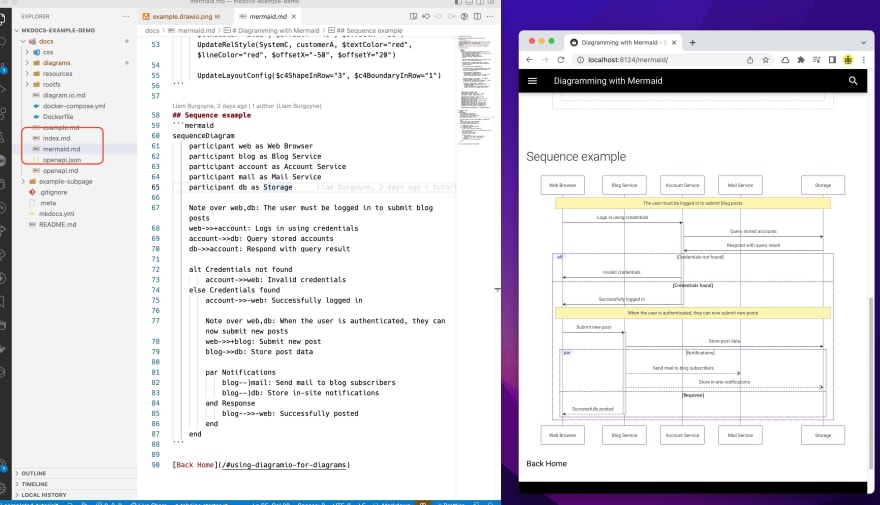Viewport: 880px width, 505px height.
Task: Open the Explorer activity bar icon
Action: click(x=3, y=19)
